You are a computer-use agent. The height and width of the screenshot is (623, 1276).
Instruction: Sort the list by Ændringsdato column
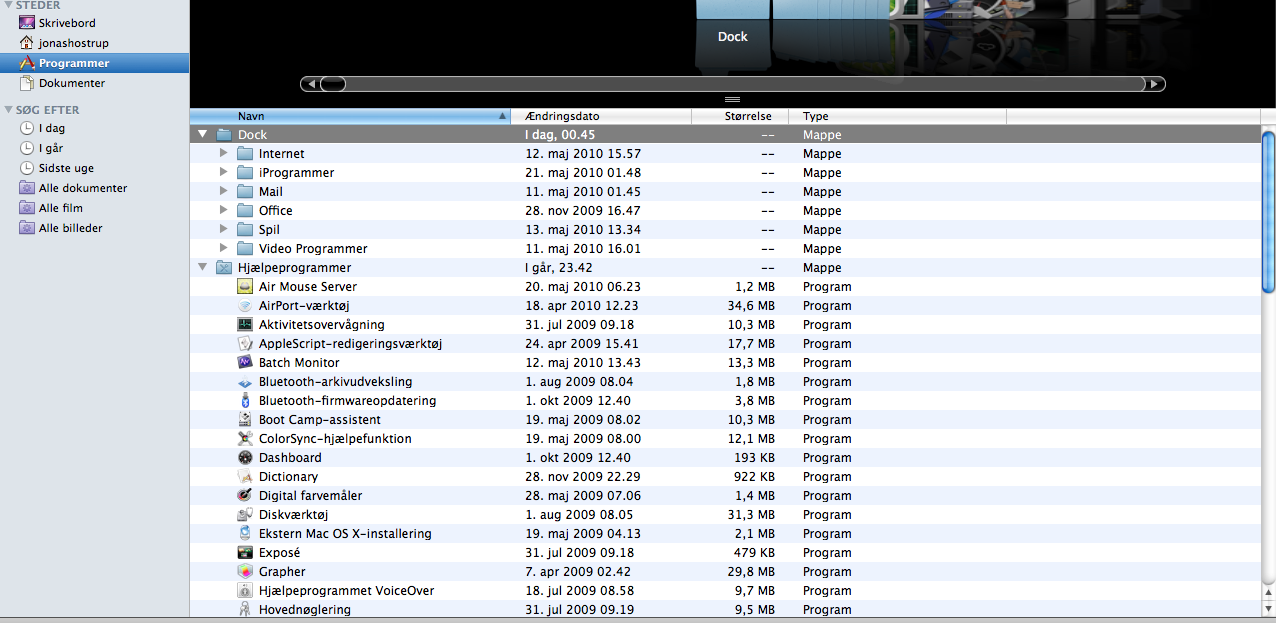point(601,116)
